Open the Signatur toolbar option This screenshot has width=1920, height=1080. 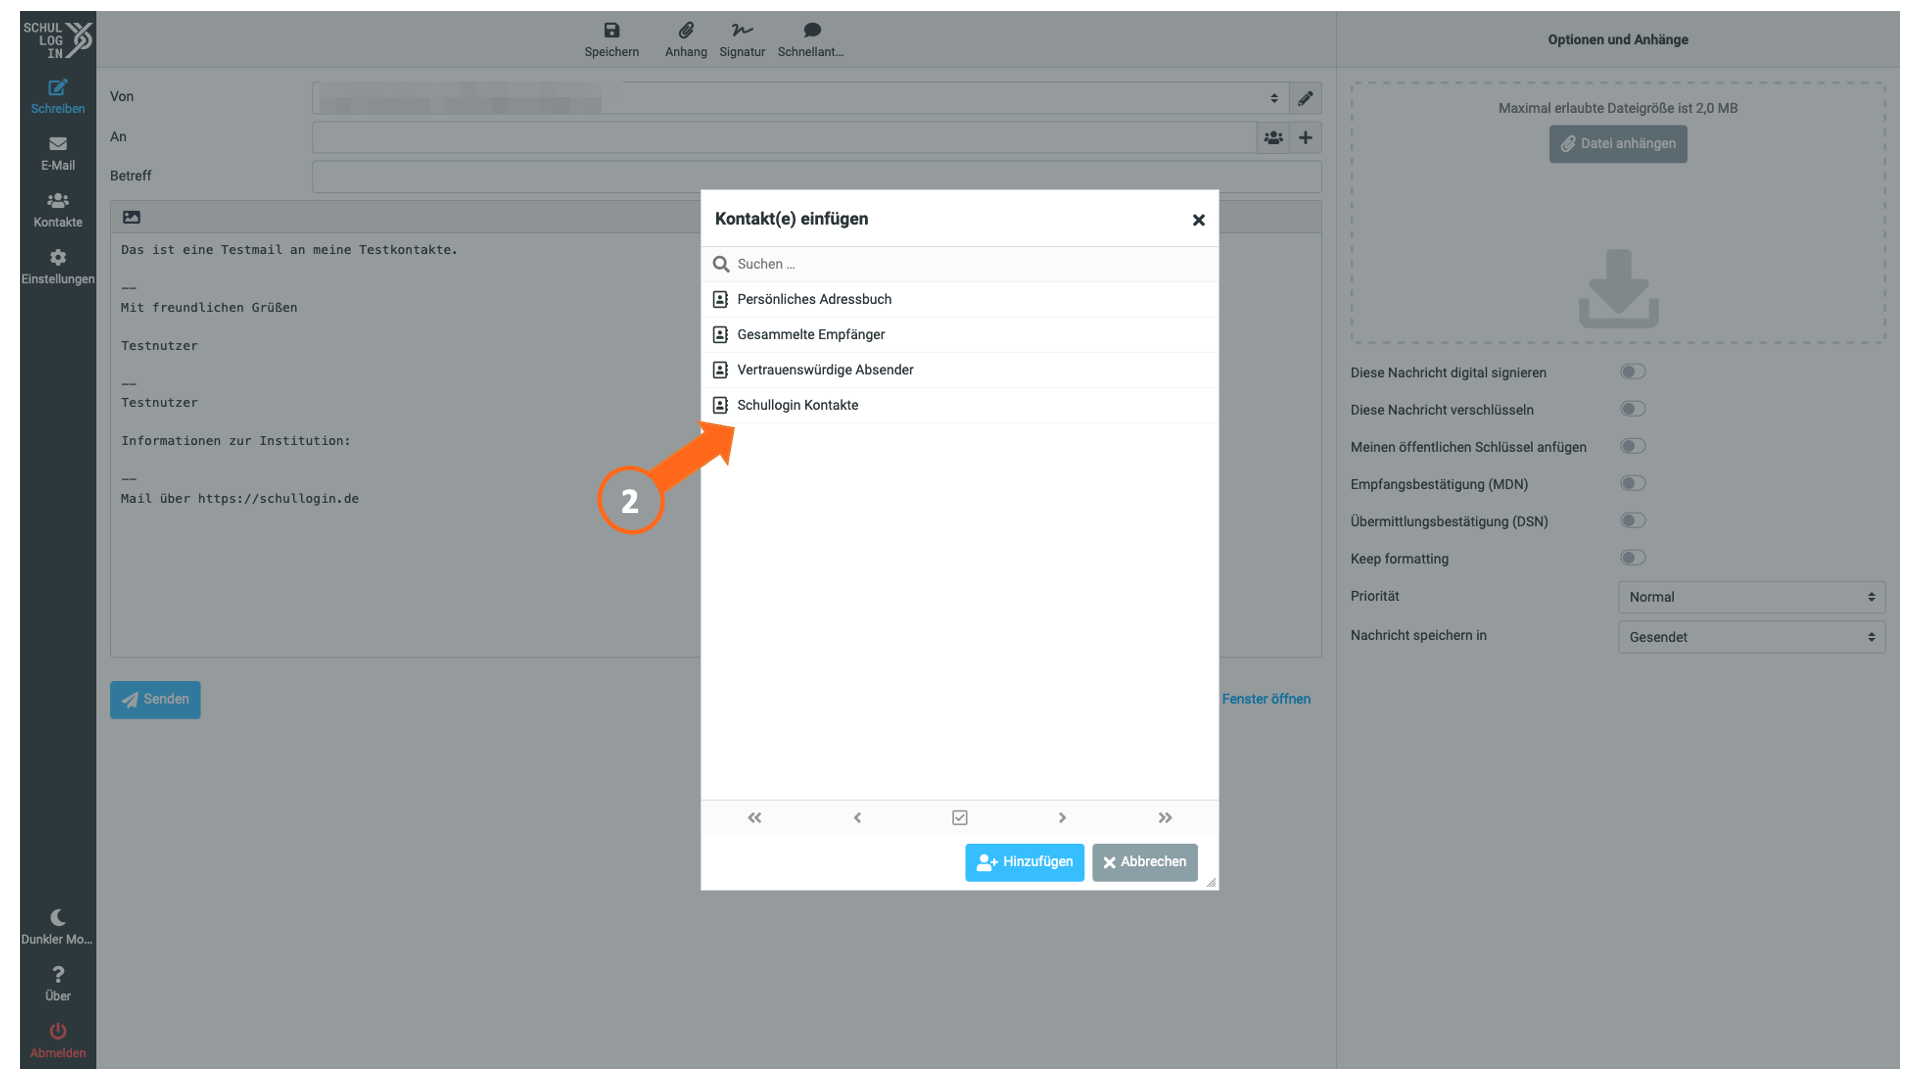click(741, 39)
